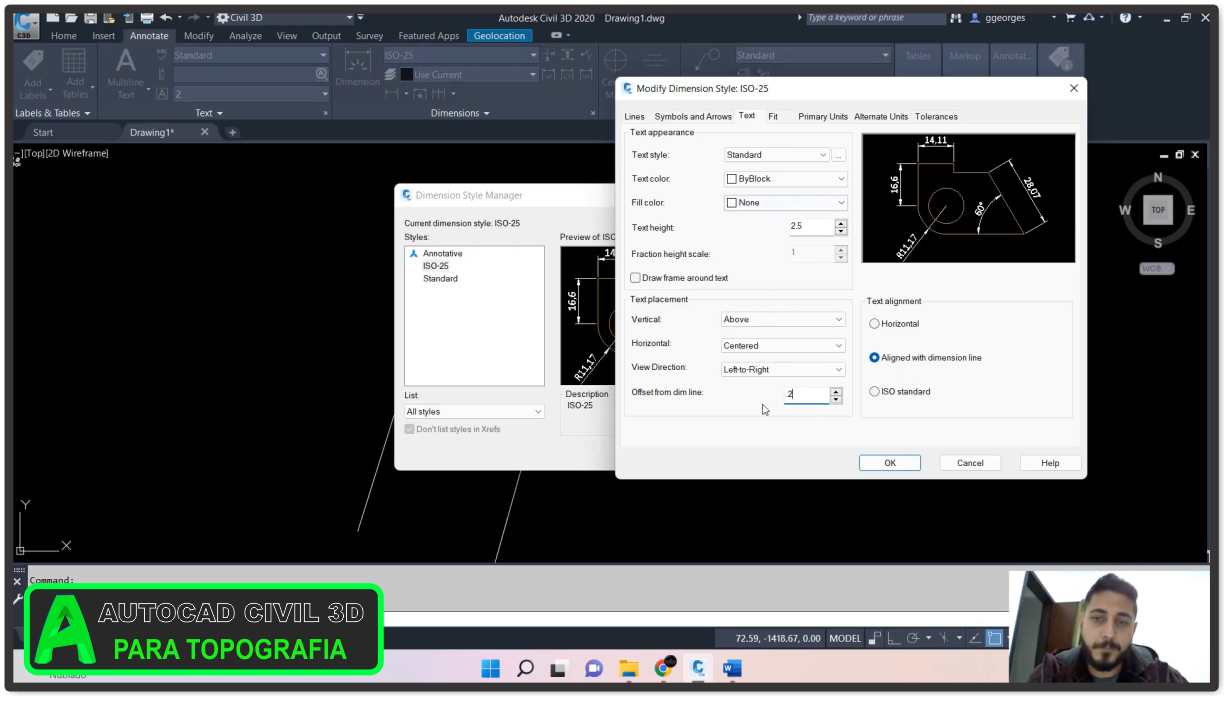Click the user sign-in icon beside ggeorges

(x=975, y=18)
